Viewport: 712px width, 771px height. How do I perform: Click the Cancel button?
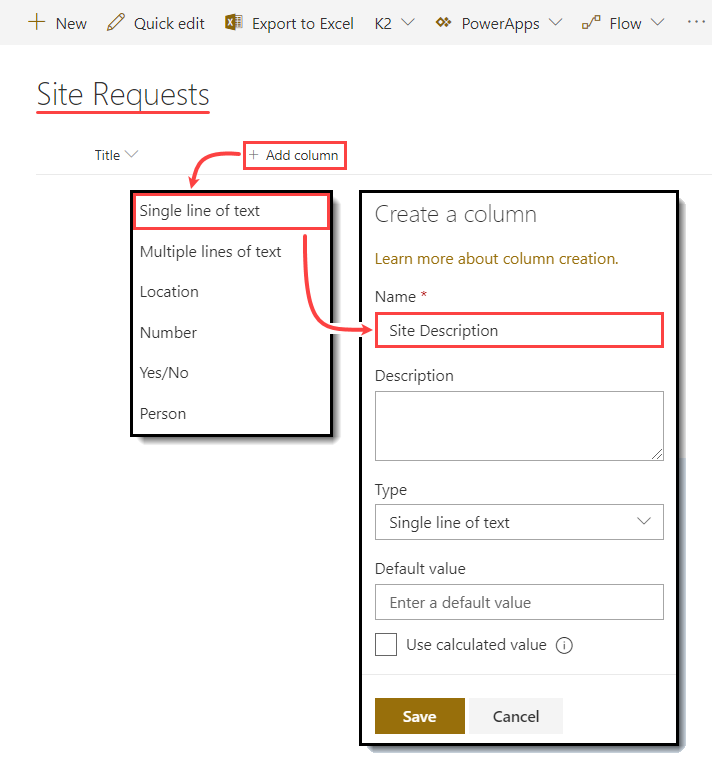(x=516, y=716)
